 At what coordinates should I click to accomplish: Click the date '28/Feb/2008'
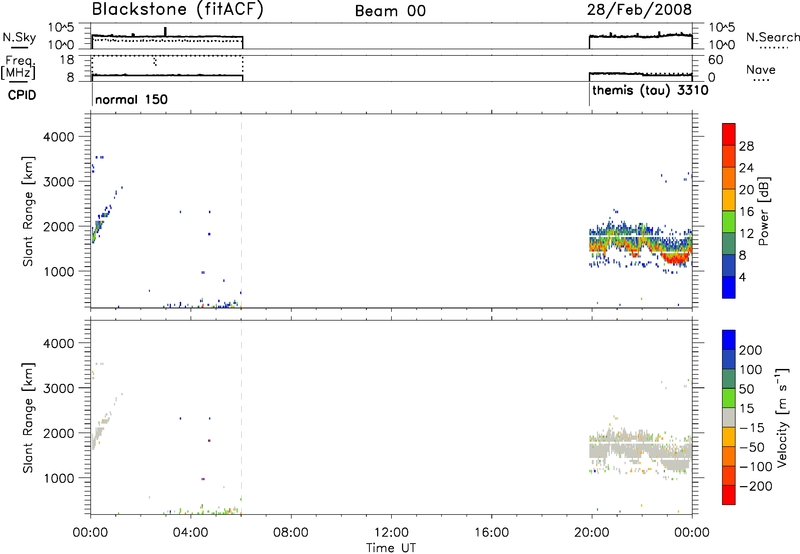639,10
